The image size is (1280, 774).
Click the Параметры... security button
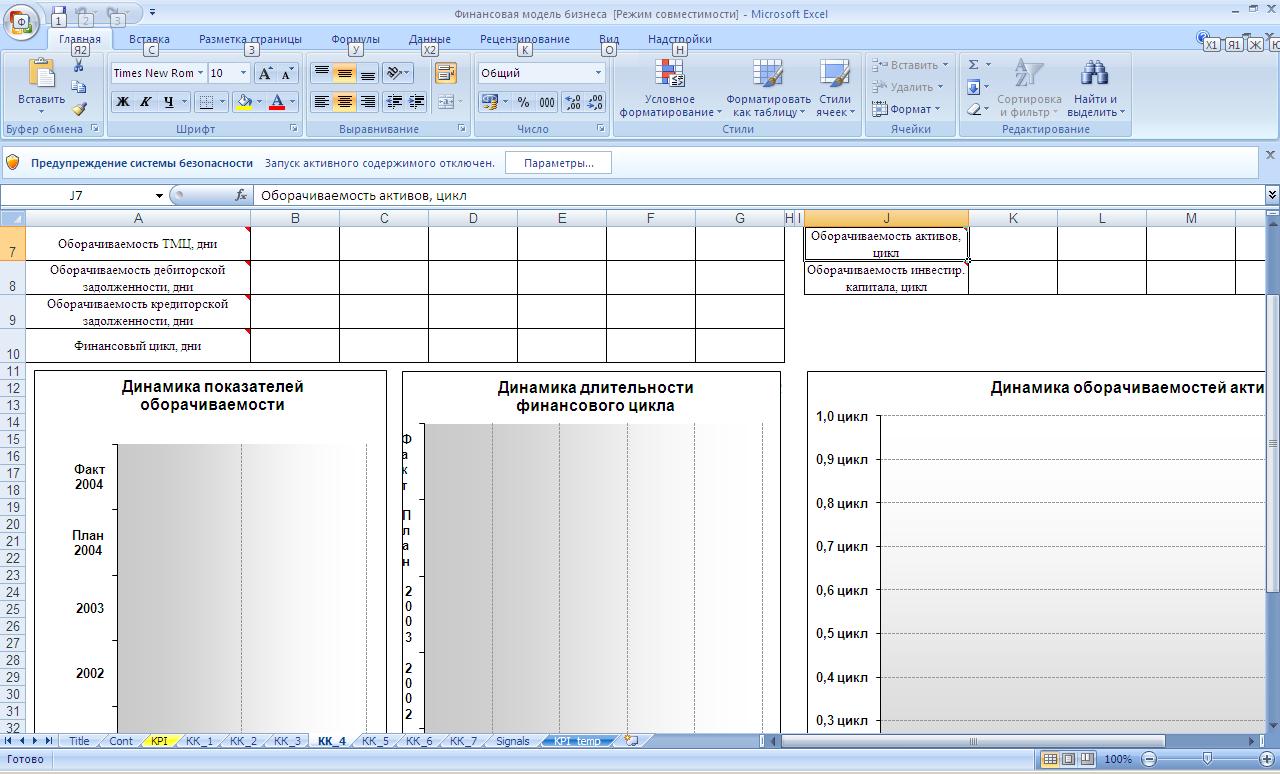click(558, 163)
